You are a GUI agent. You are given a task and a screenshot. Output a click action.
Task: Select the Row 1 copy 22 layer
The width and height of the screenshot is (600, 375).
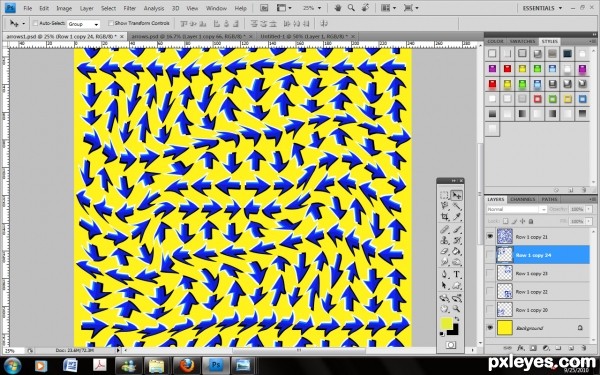pyautogui.click(x=543, y=292)
